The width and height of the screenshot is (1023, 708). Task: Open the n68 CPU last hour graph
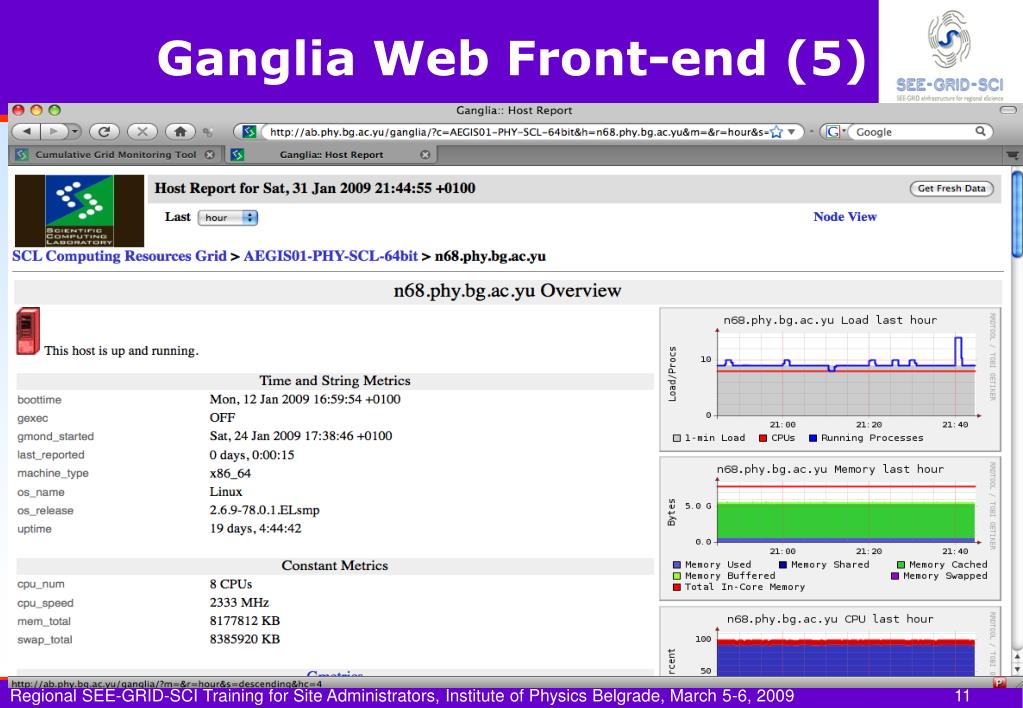click(x=830, y=641)
